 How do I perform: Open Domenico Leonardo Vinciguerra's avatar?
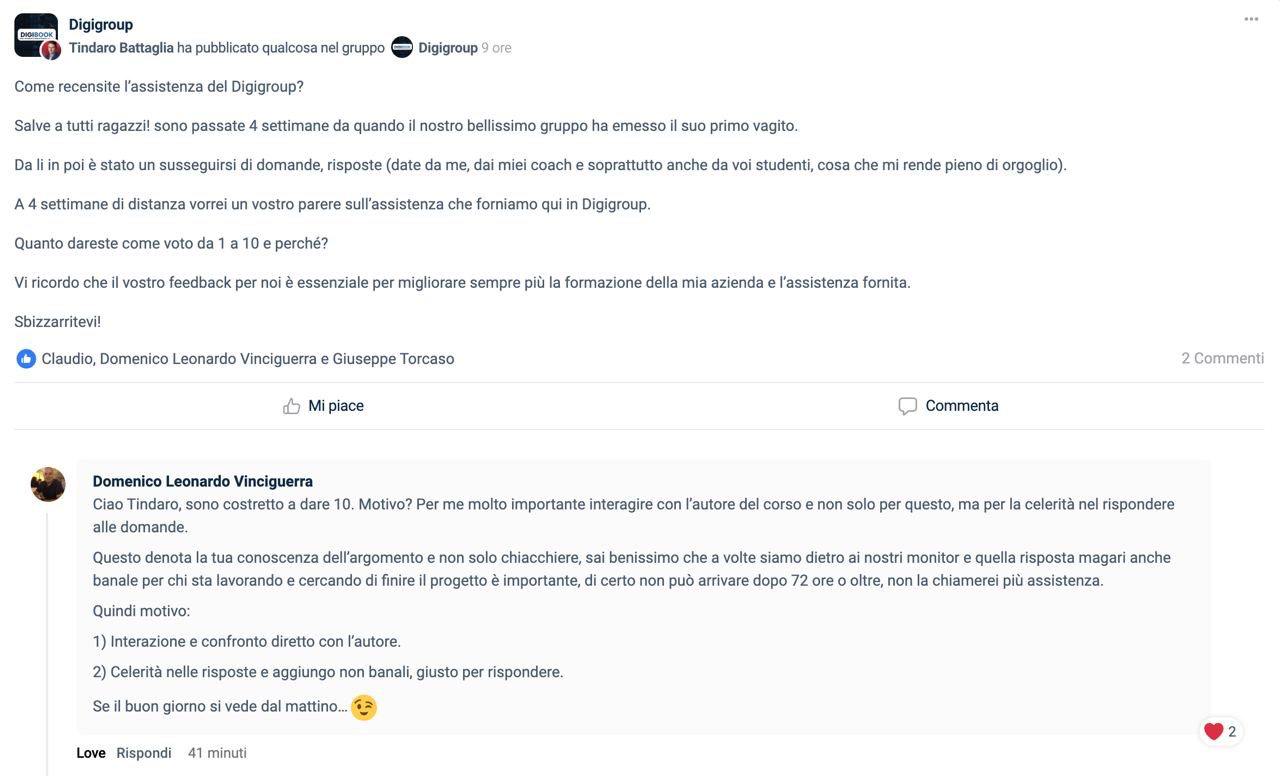coord(48,484)
